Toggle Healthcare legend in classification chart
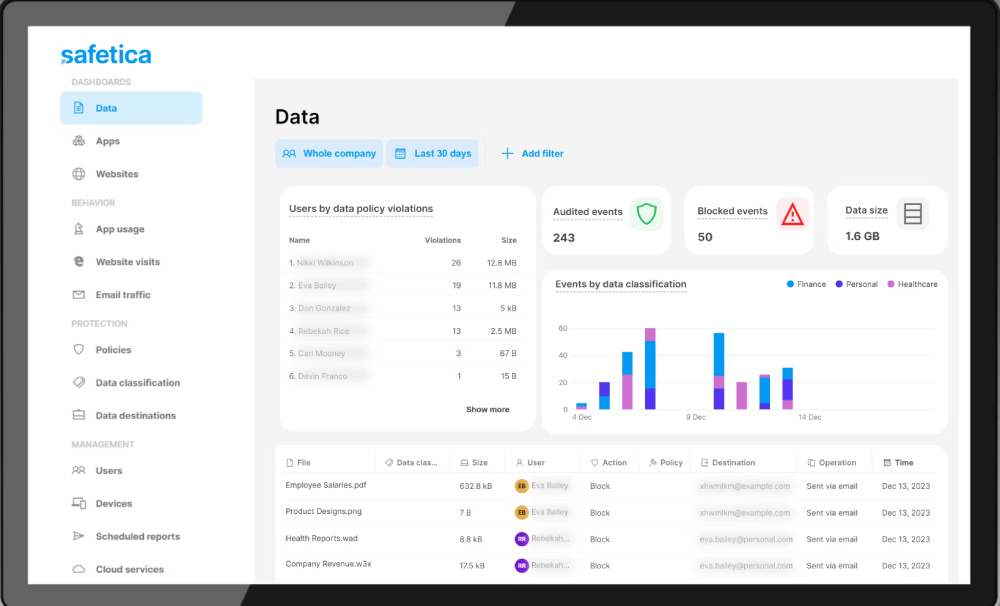Image resolution: width=1000 pixels, height=606 pixels. [911, 284]
